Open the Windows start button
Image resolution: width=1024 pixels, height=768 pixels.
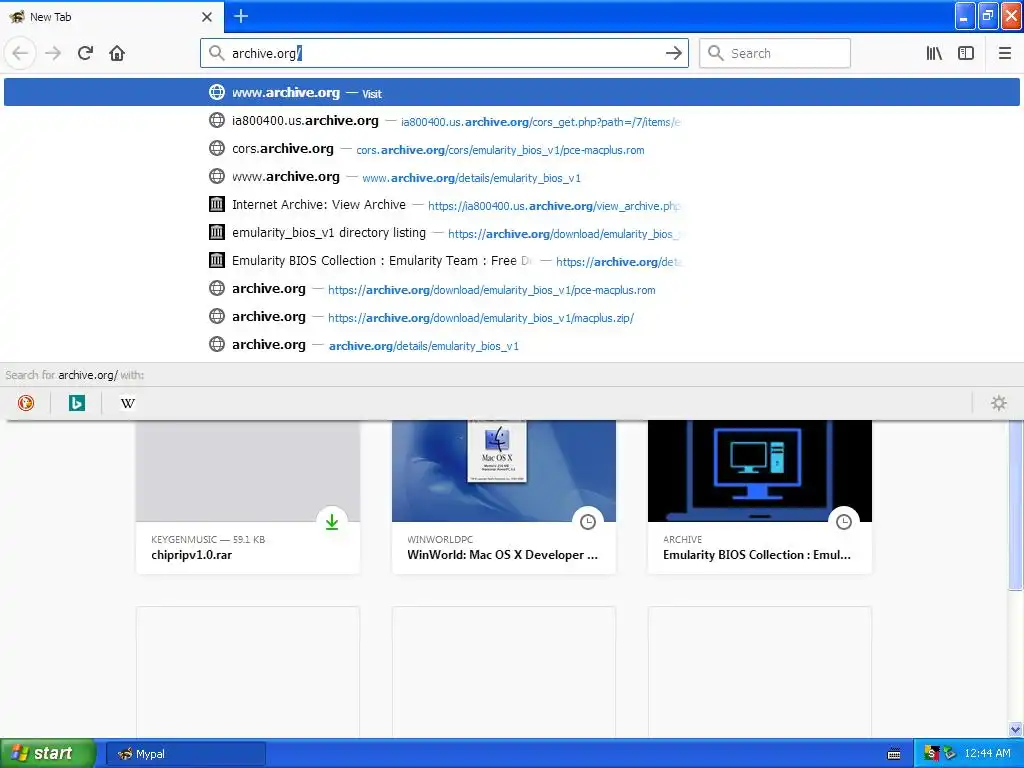pos(48,754)
